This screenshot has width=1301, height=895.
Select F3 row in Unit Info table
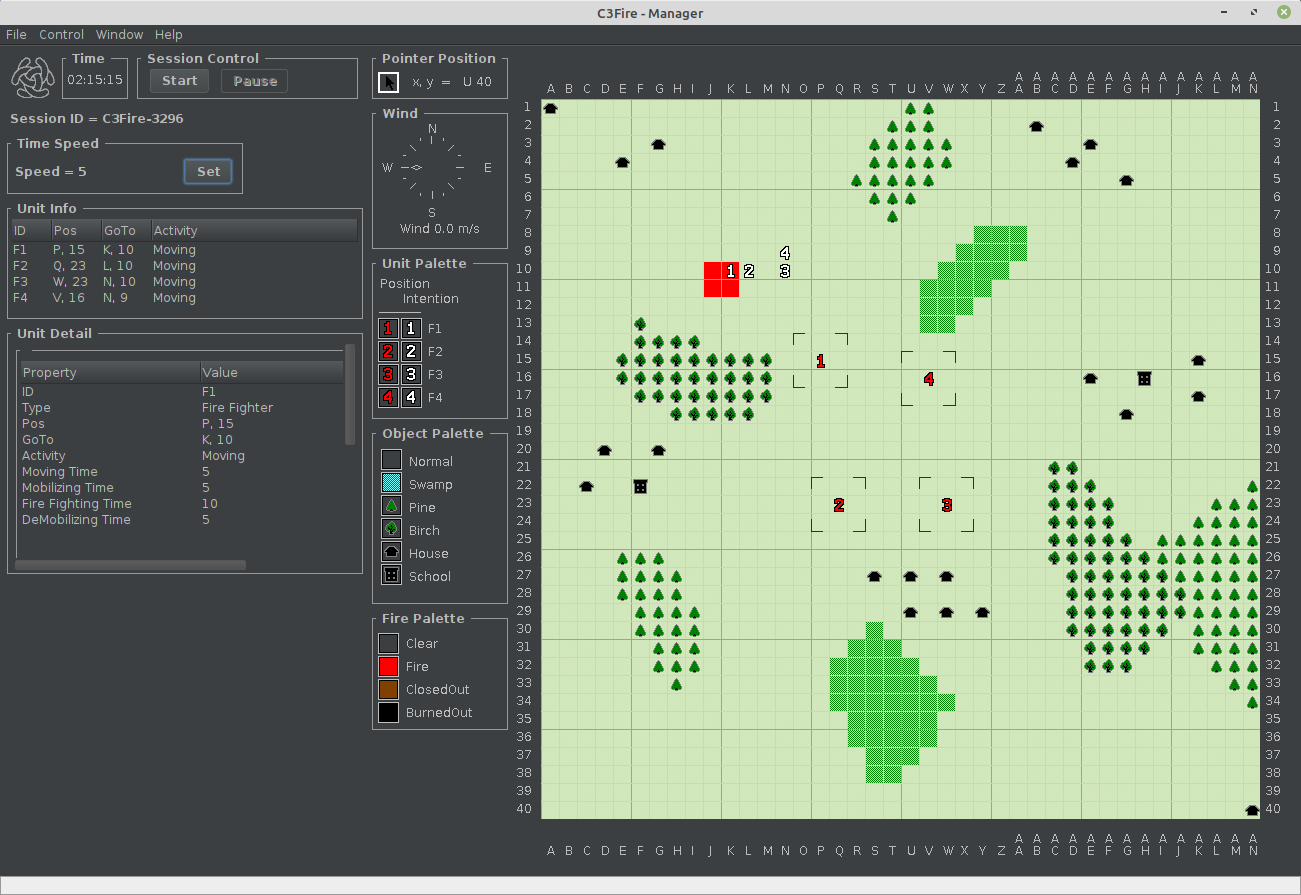[x=184, y=282]
